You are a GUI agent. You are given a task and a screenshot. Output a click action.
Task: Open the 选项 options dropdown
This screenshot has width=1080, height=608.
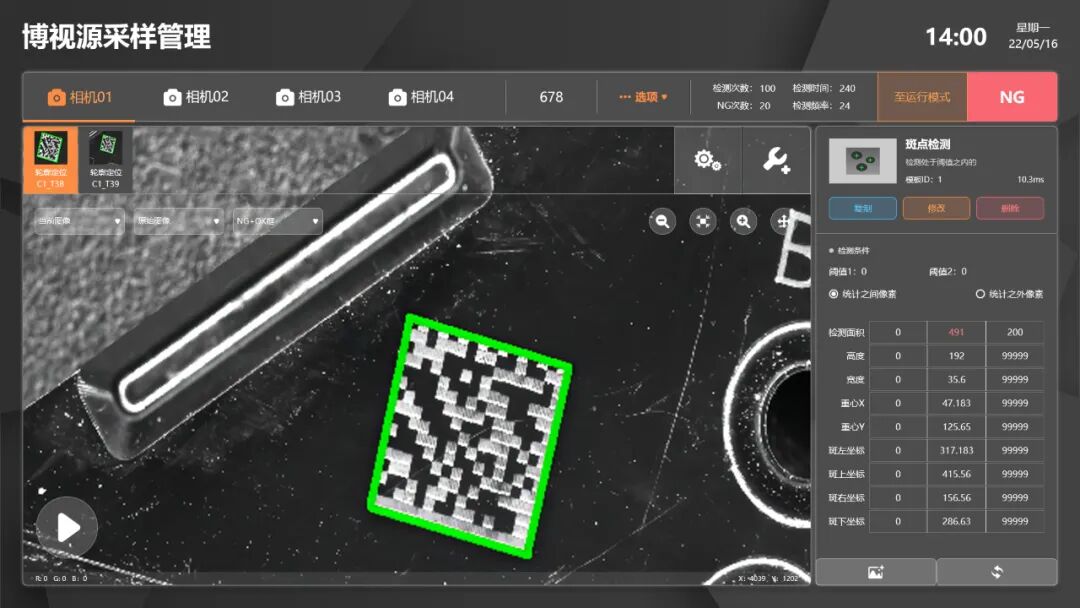643,97
